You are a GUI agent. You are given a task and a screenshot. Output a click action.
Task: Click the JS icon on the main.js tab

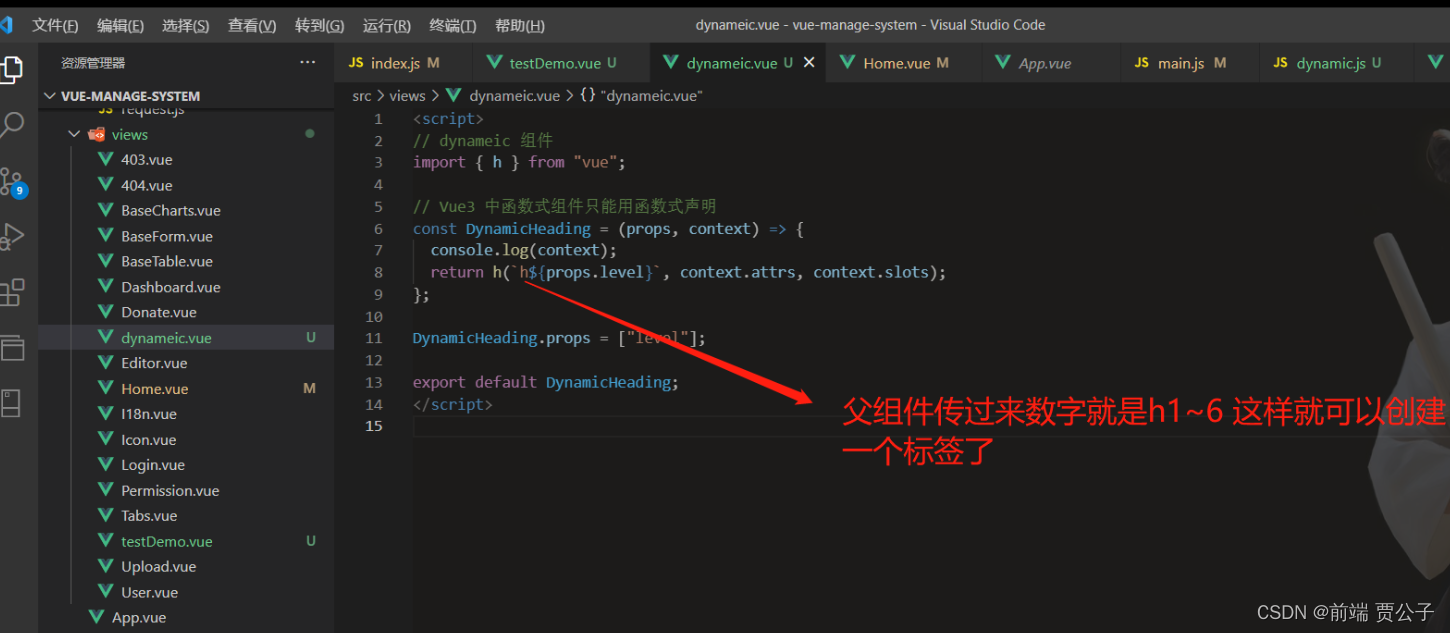point(1142,62)
